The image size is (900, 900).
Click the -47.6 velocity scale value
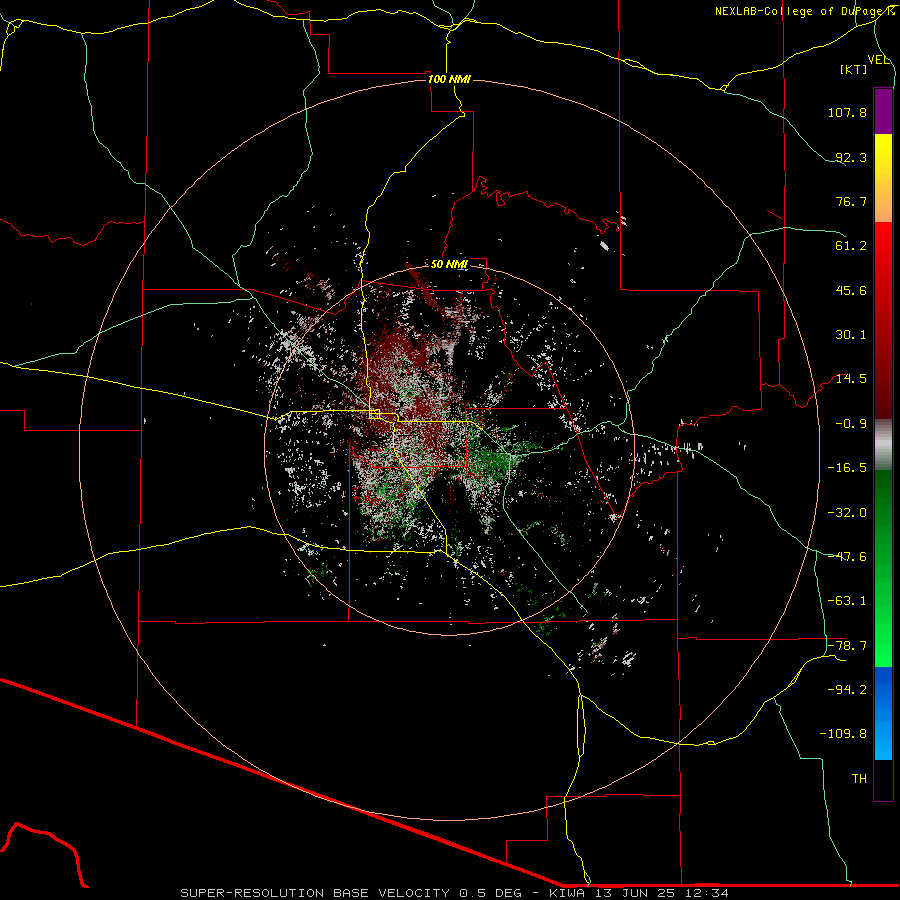[847, 557]
